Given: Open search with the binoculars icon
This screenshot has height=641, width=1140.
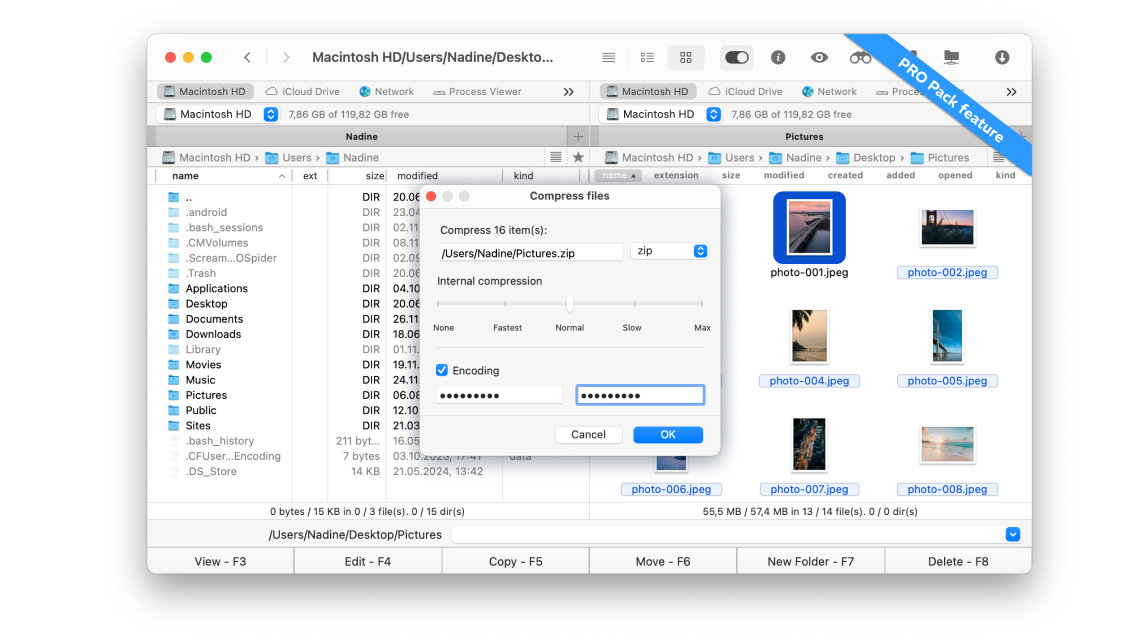Looking at the screenshot, I should (860, 57).
